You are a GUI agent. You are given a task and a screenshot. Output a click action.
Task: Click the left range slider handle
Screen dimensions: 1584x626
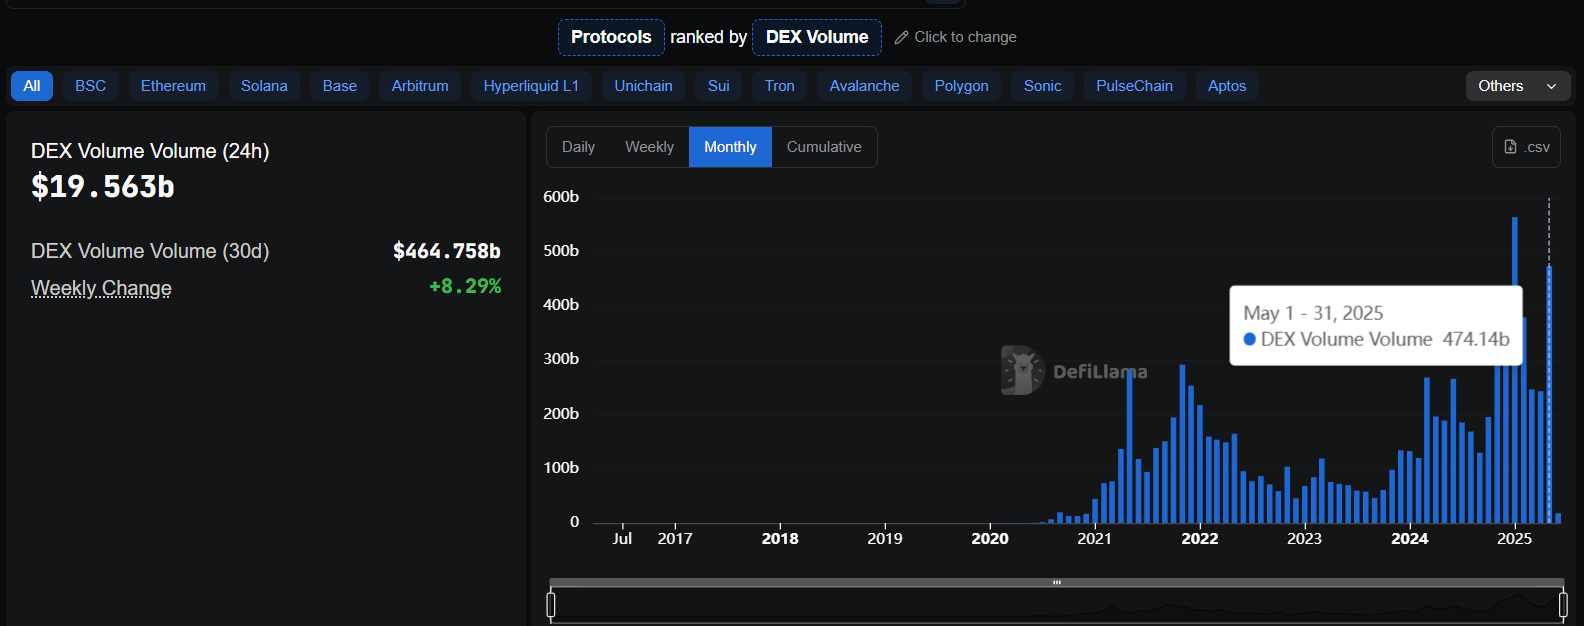pos(551,604)
